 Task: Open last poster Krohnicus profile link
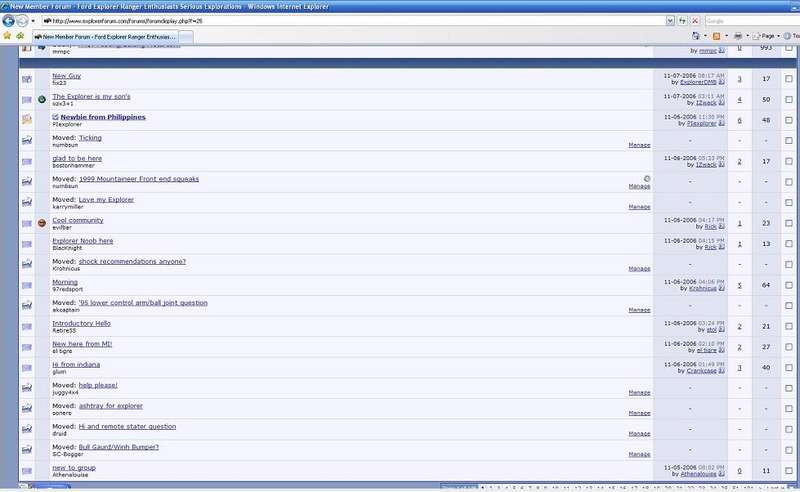pyautogui.click(x=703, y=288)
